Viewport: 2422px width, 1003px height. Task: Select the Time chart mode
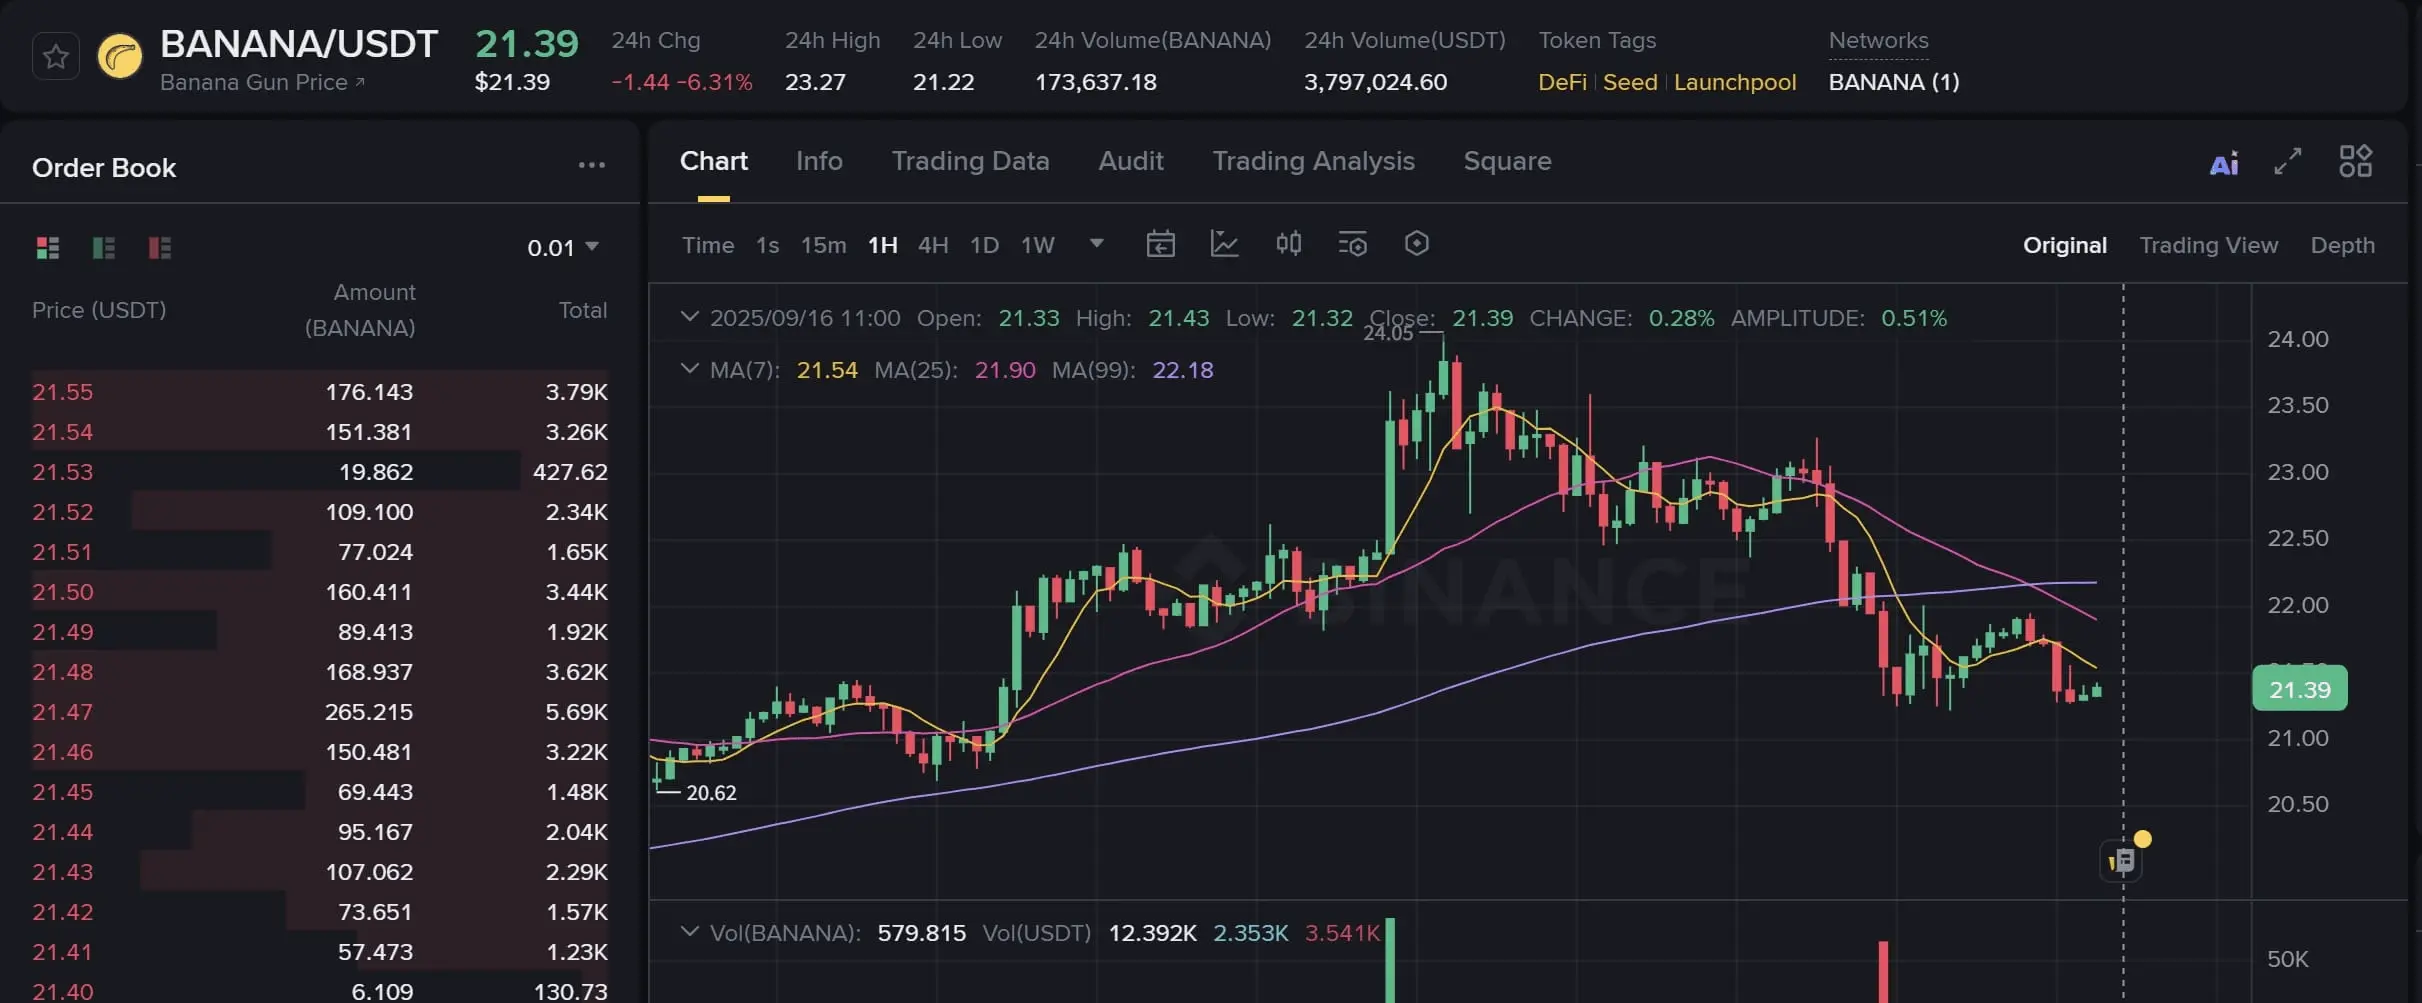pyautogui.click(x=708, y=245)
